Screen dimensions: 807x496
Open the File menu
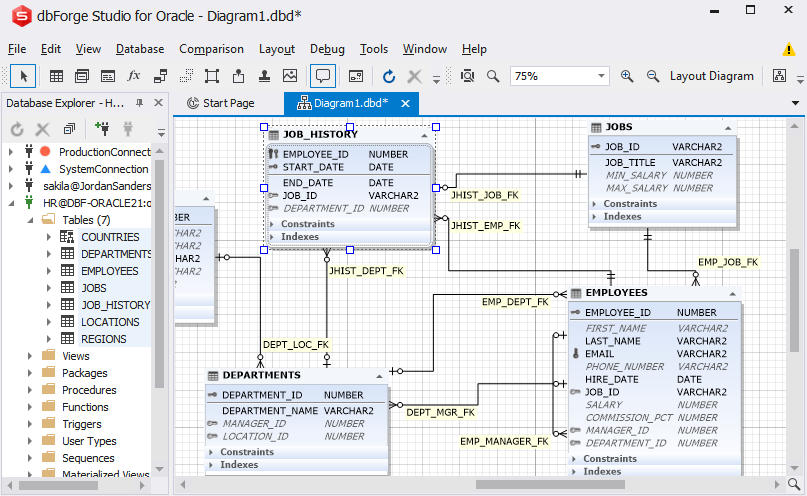17,49
